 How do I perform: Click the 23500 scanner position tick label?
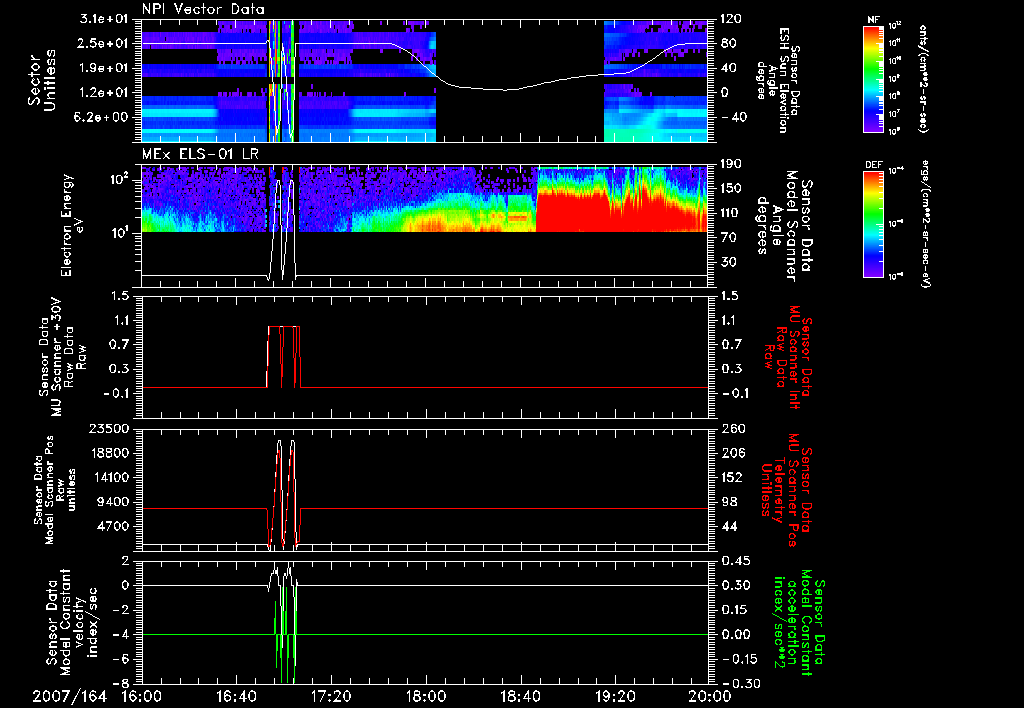[110, 428]
